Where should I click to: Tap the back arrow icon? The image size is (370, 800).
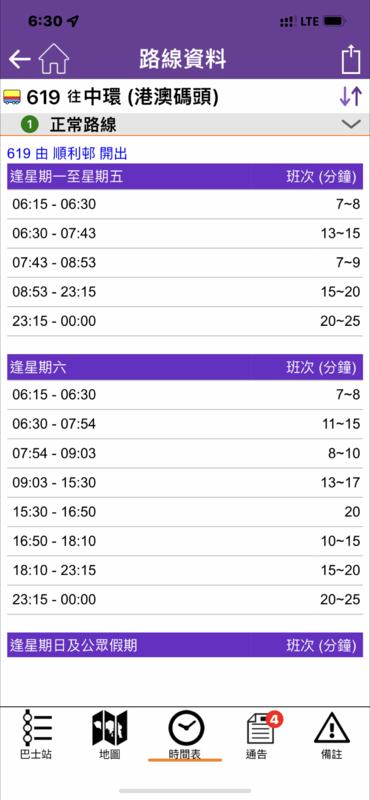(19, 60)
